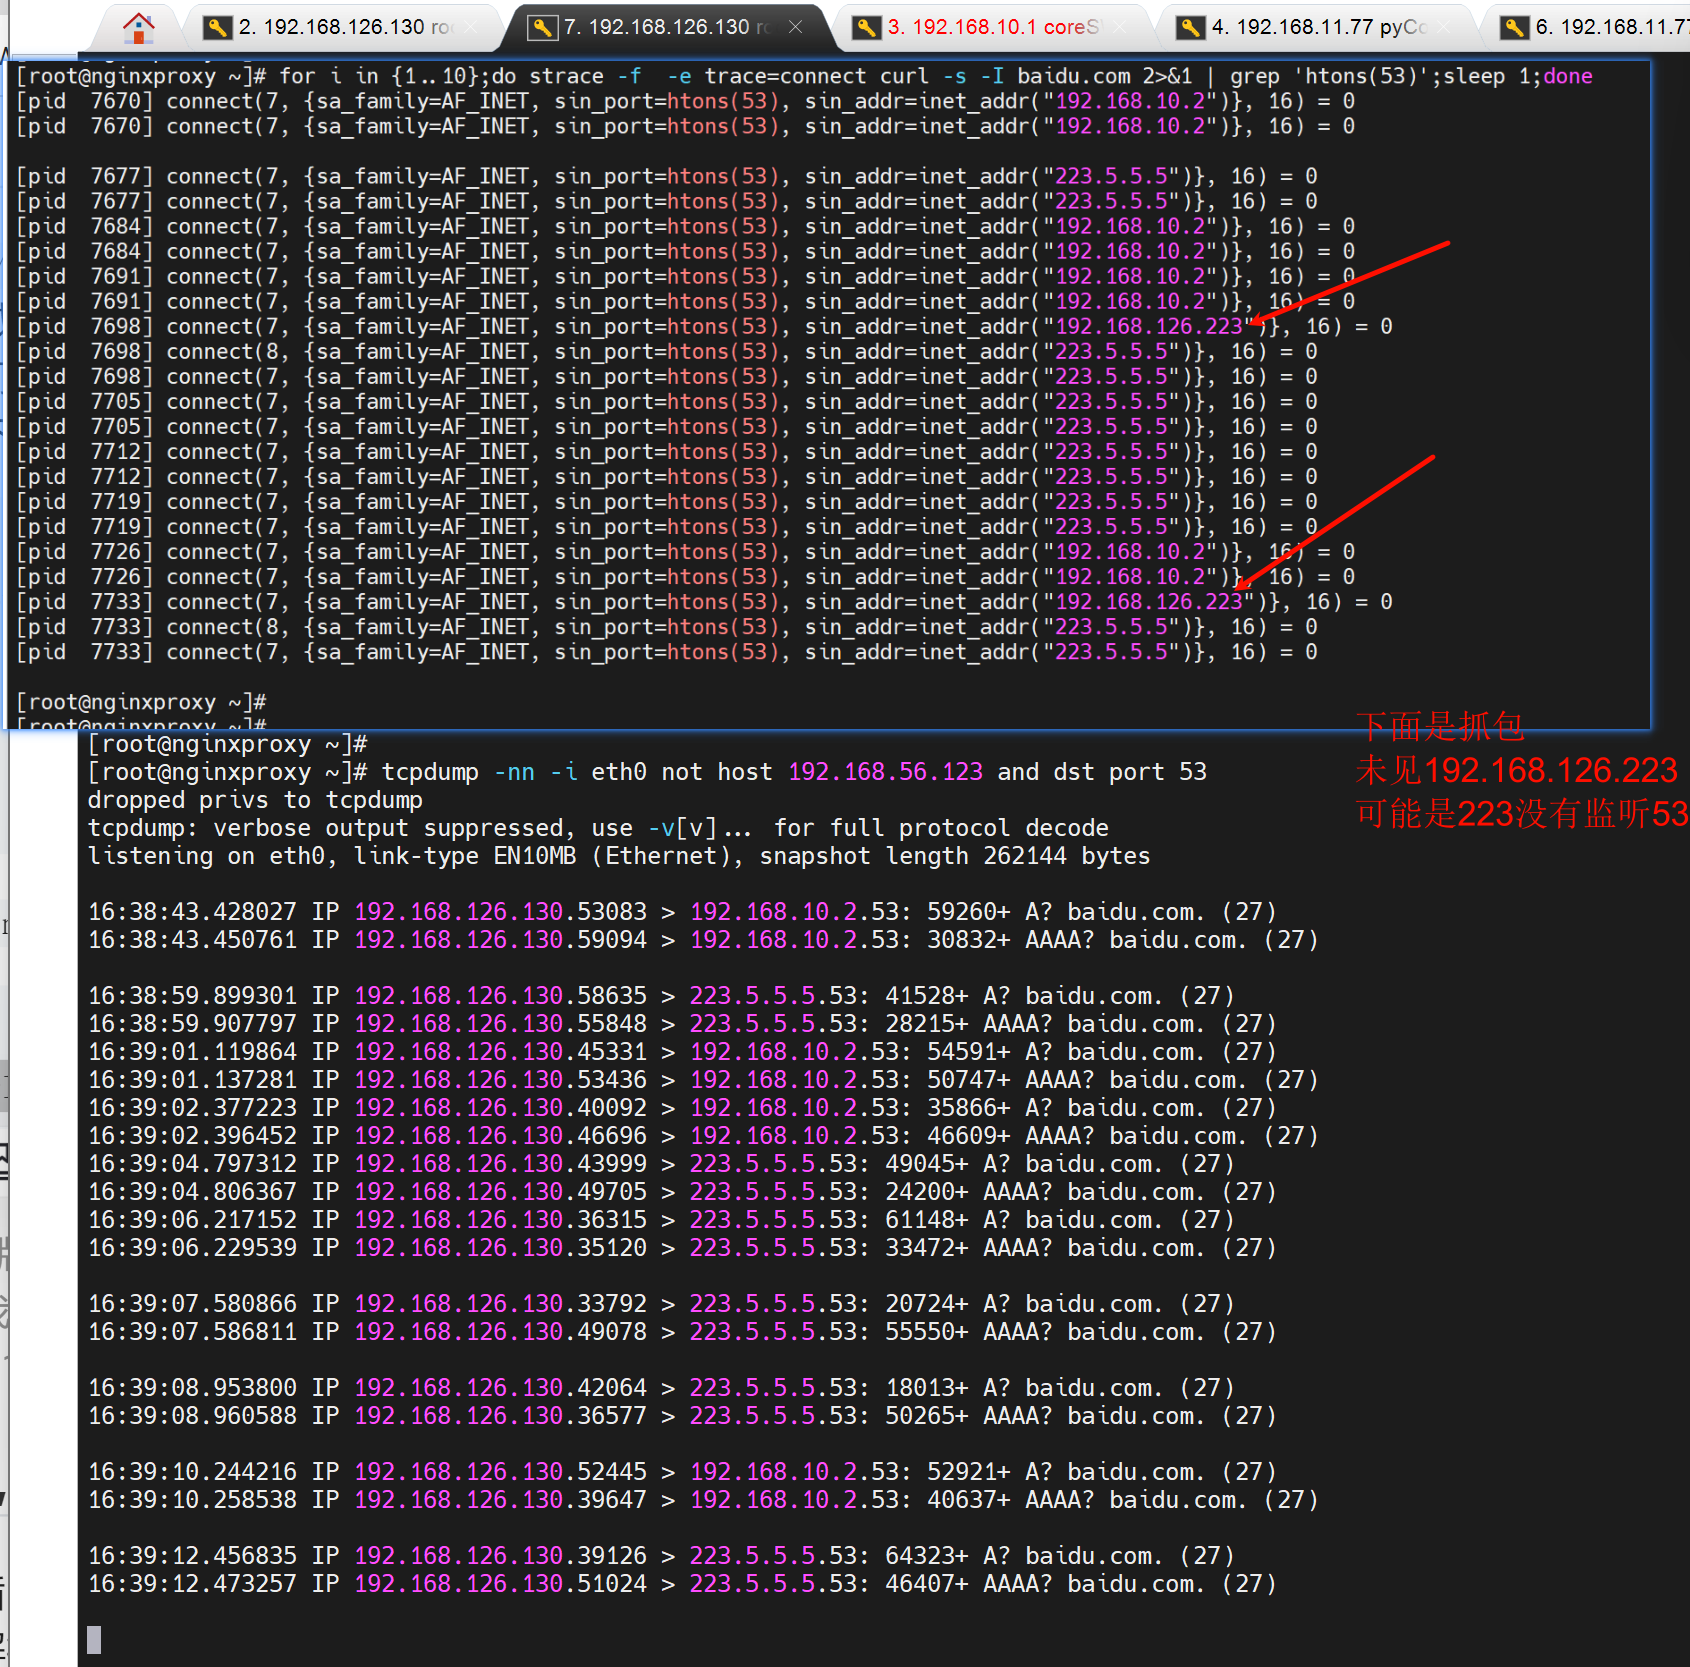The image size is (1690, 1667).
Task: Click key icon on tab 4 session
Action: [x=1190, y=27]
